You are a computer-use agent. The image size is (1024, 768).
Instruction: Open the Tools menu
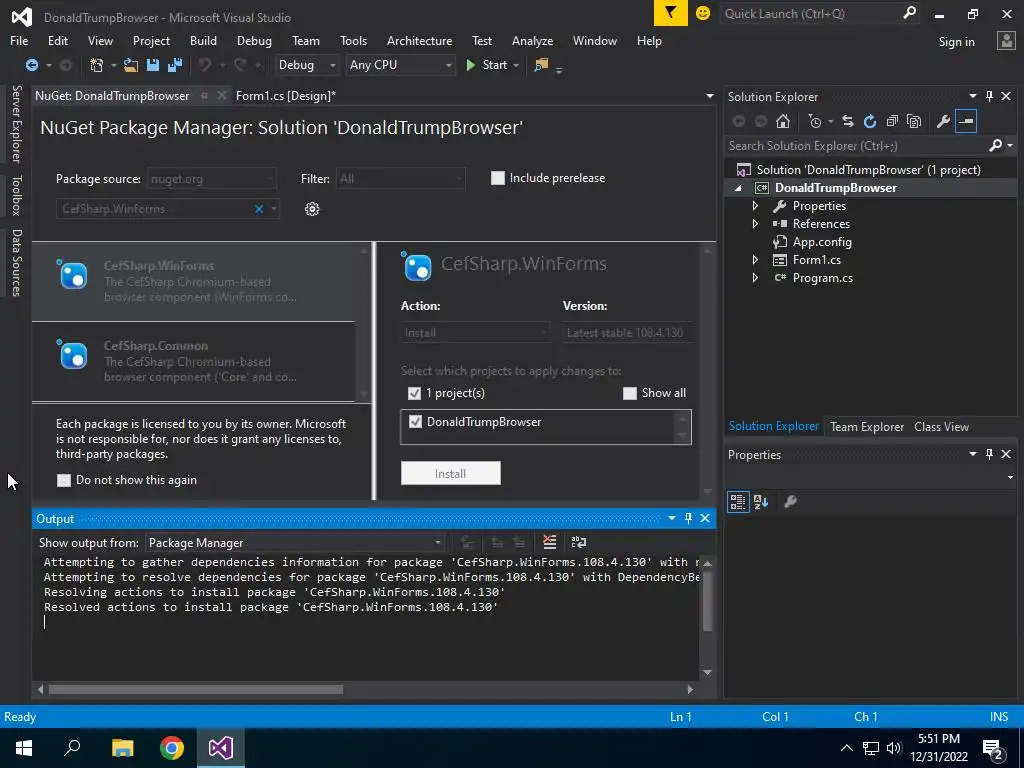pos(353,40)
